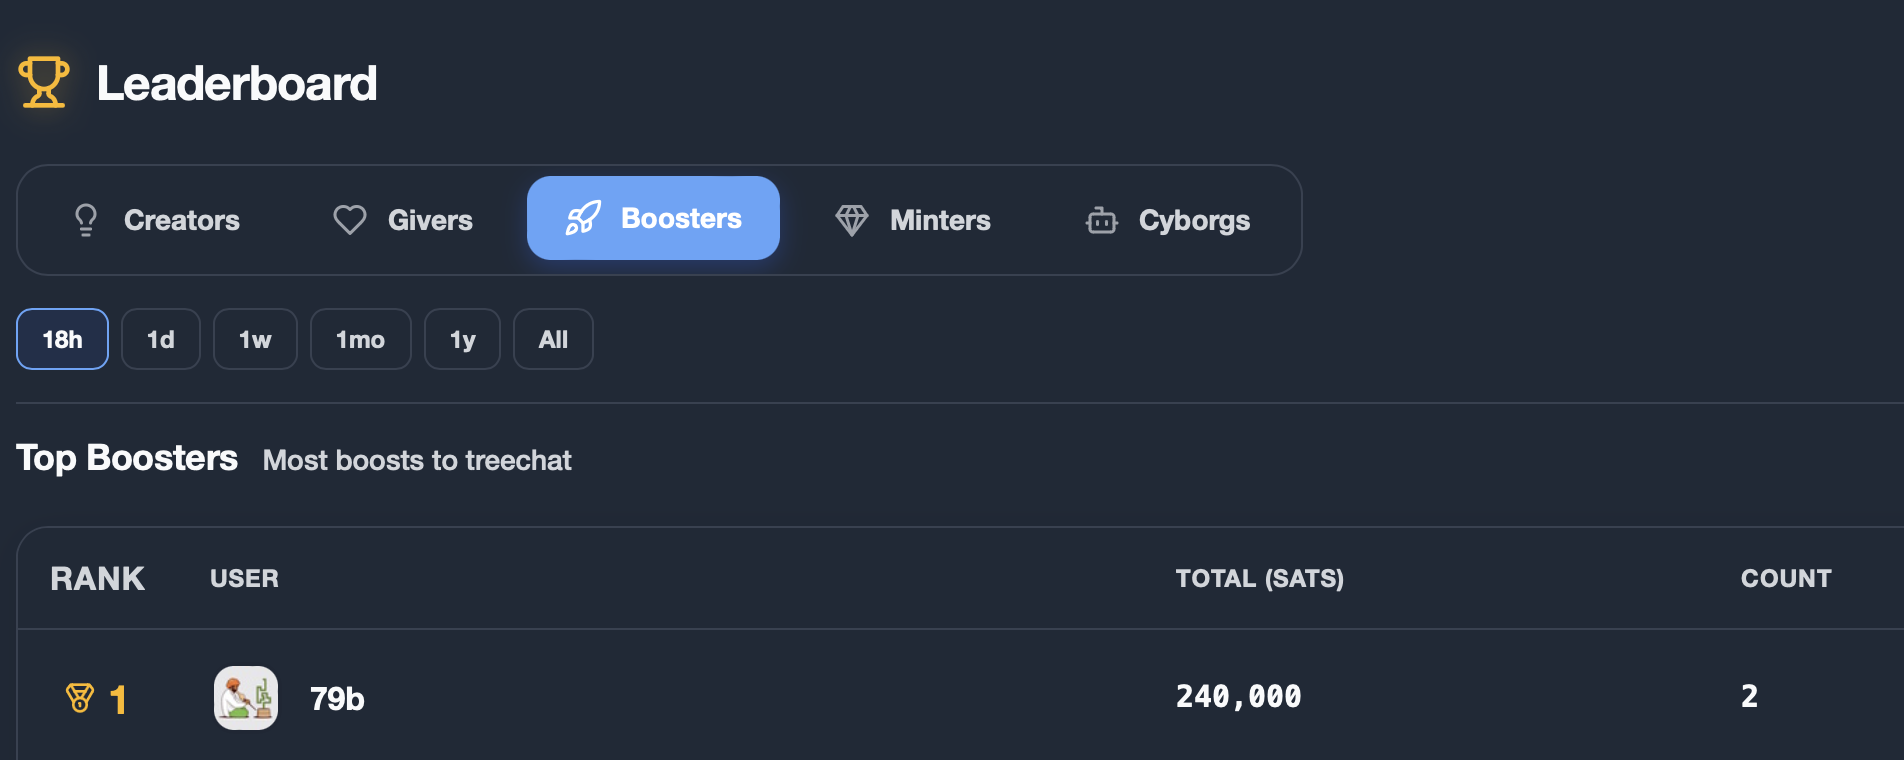1904x760 pixels.
Task: Click the diamond icon for Minters
Action: (x=852, y=220)
